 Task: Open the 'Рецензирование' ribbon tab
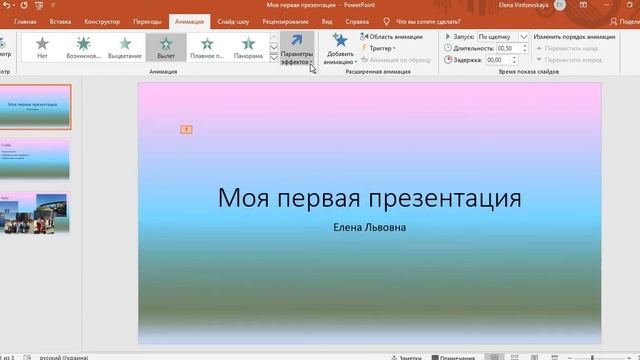285,22
